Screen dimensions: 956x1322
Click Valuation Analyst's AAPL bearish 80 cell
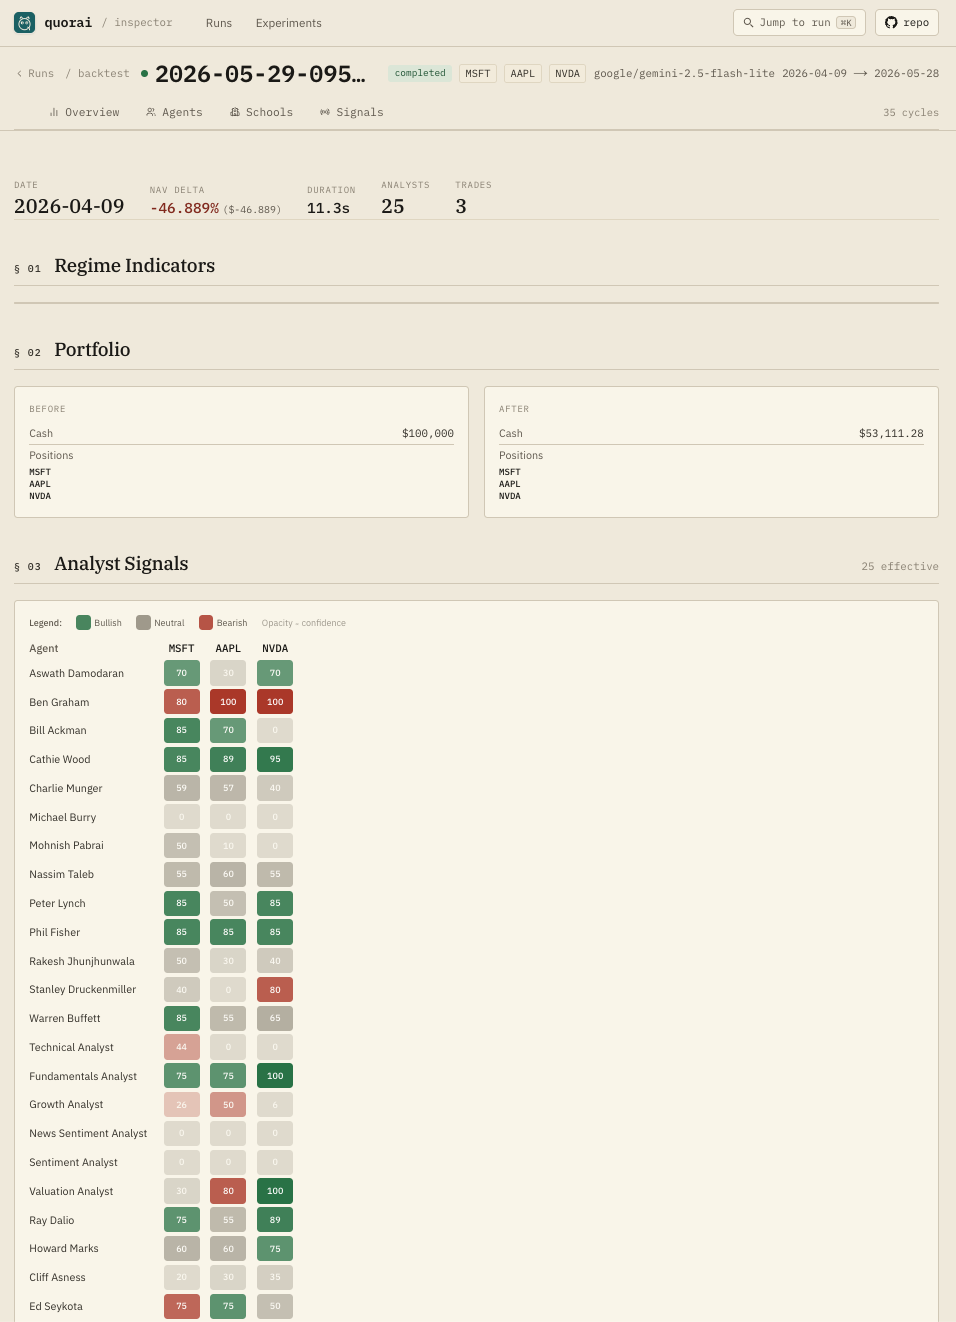[x=228, y=1191]
